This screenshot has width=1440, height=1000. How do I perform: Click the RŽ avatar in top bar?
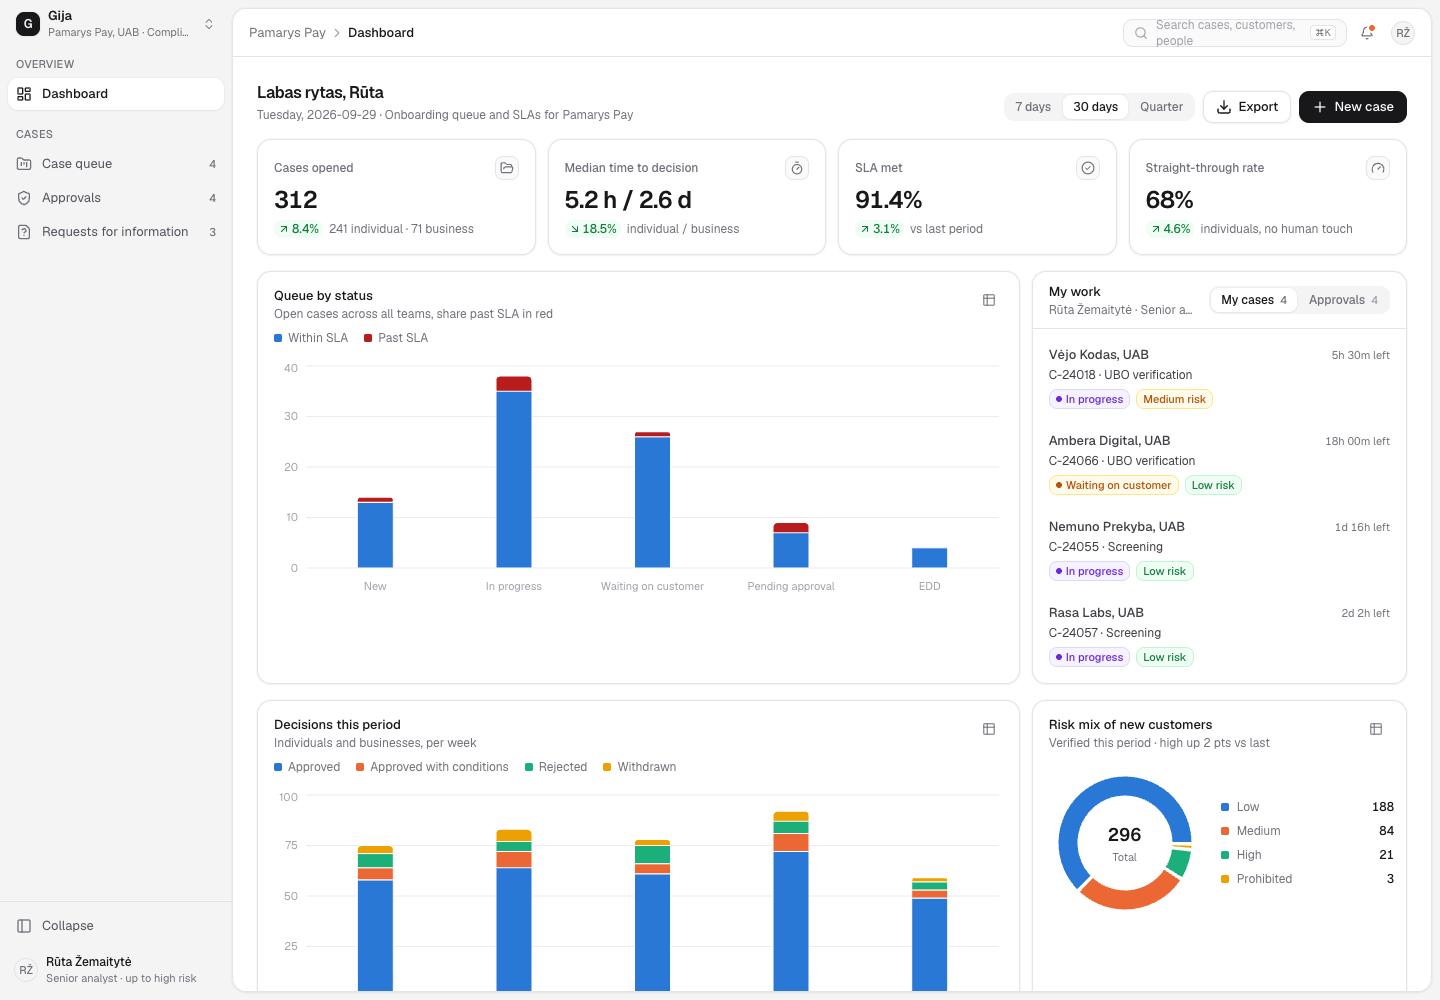[x=1403, y=33]
